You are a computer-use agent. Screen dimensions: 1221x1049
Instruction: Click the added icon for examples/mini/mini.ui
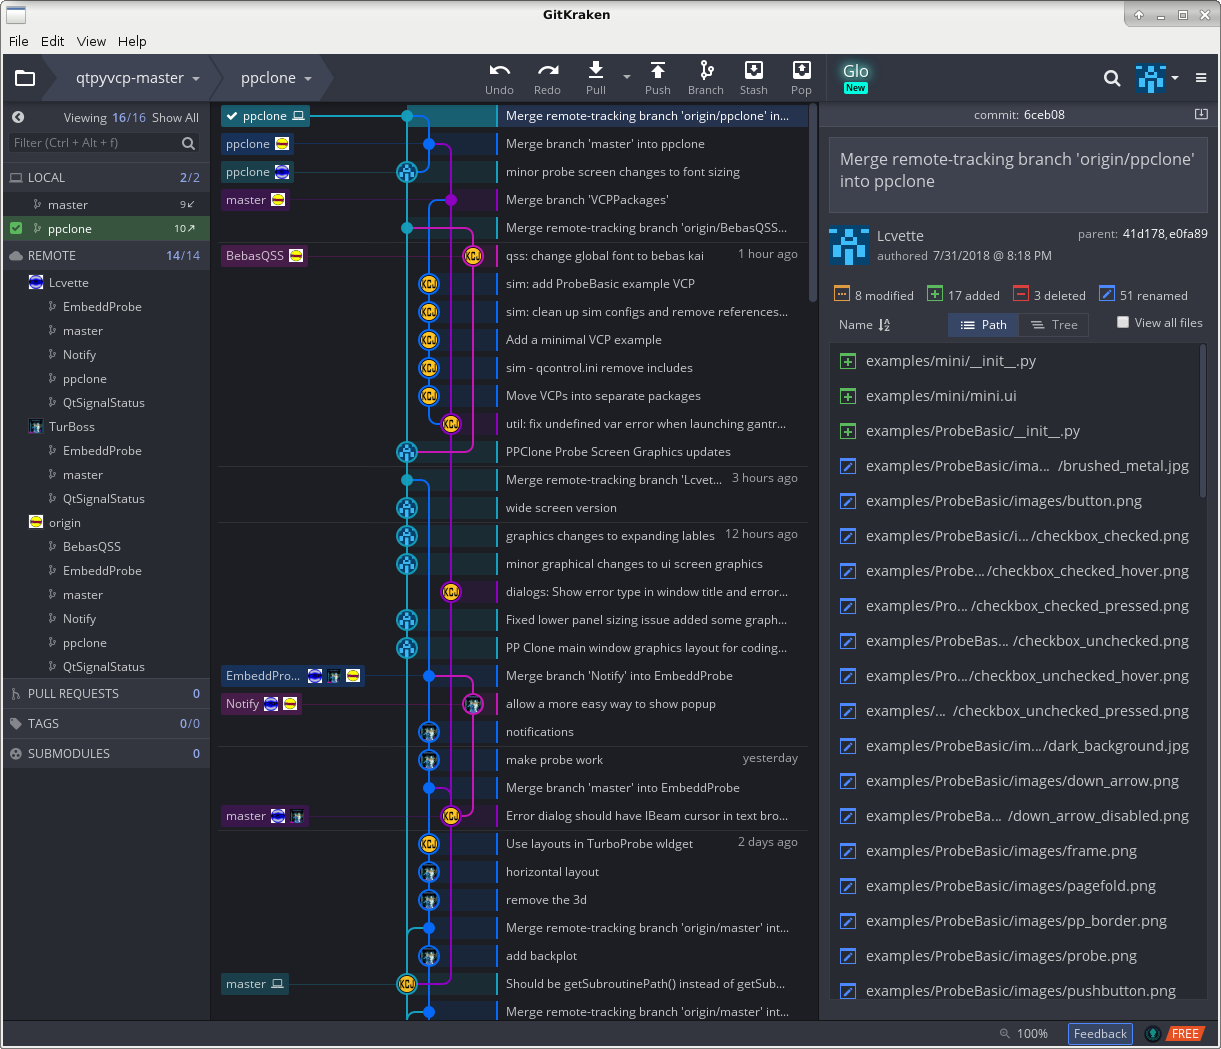848,396
